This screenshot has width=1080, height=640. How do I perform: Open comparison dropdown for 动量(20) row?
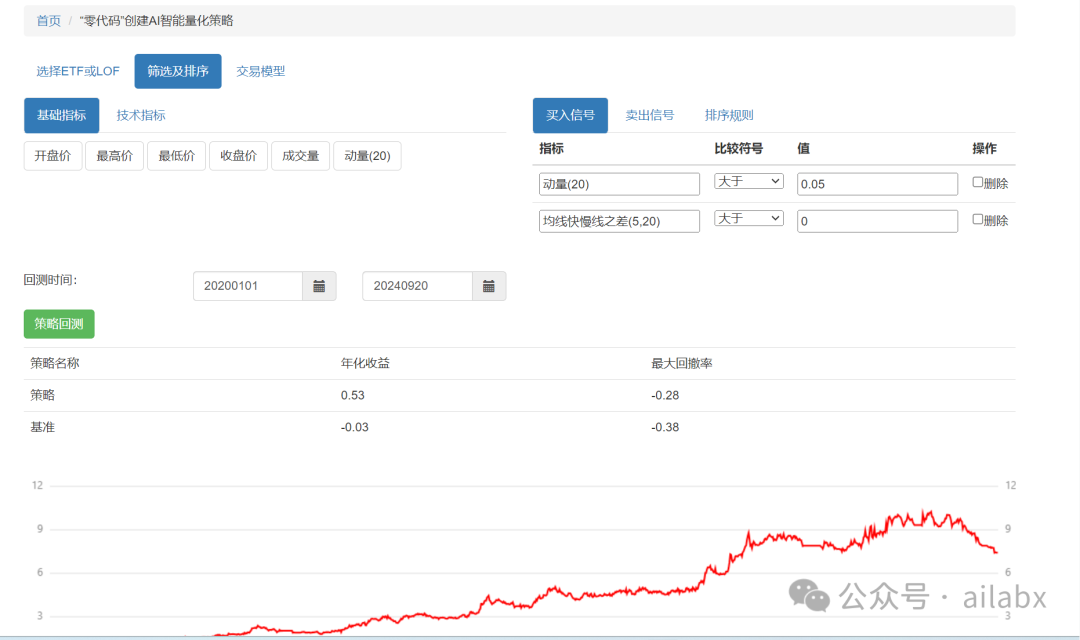click(749, 181)
